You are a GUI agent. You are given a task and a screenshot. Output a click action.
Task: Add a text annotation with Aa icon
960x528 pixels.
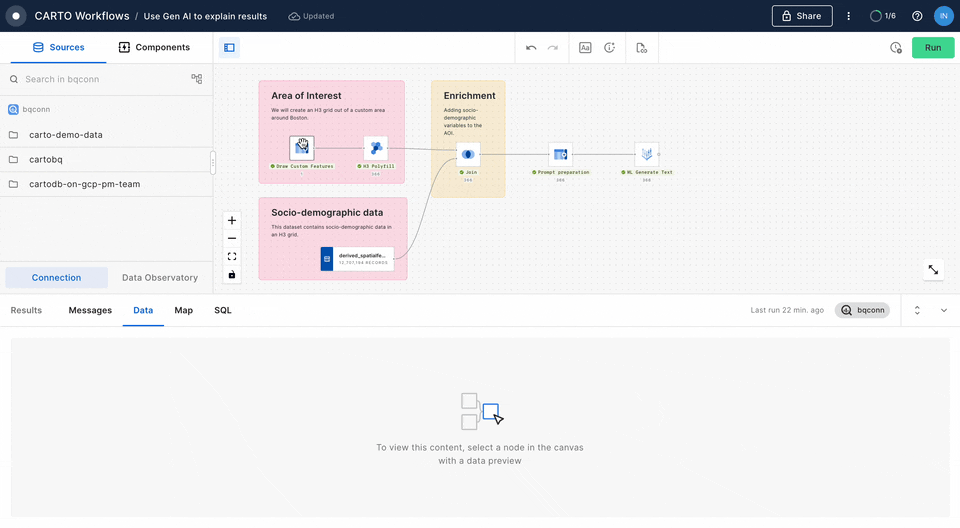585,47
